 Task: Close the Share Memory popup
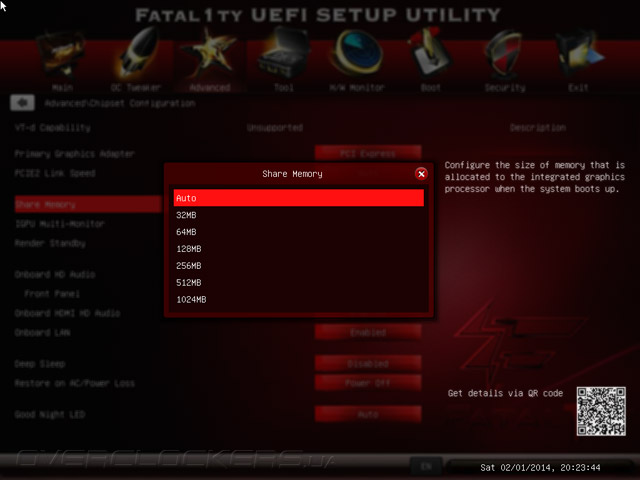[x=421, y=174]
